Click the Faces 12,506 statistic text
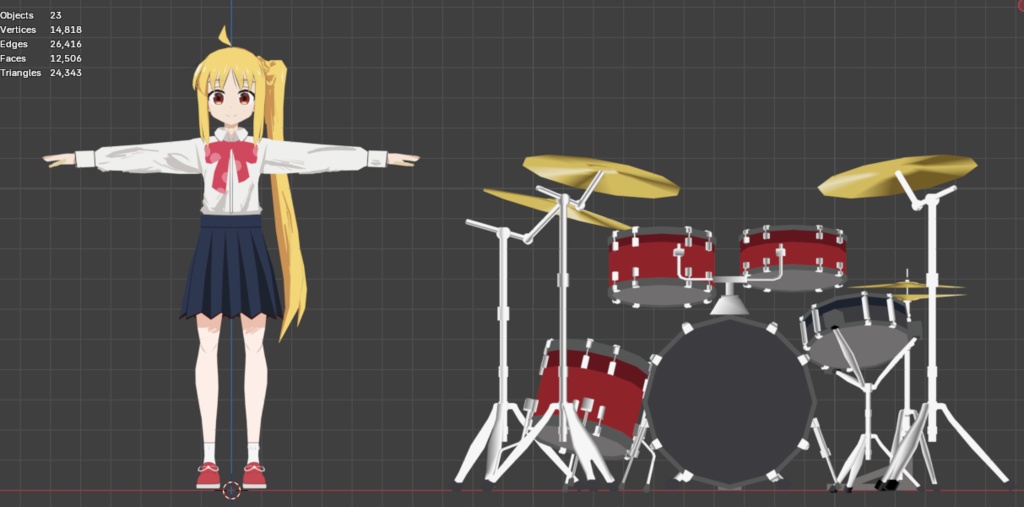Viewport: 1024px width, 507px height. tap(40, 58)
